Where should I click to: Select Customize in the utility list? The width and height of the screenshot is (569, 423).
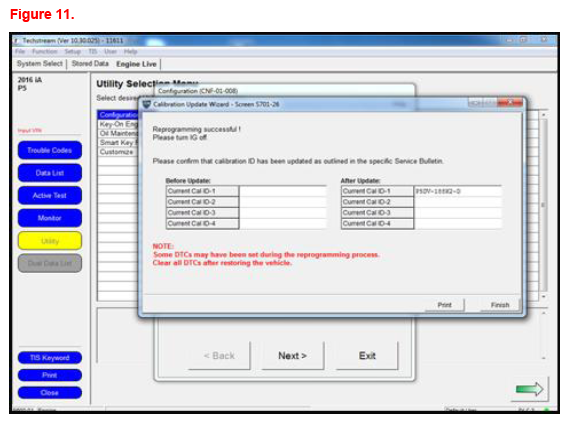coord(117,152)
